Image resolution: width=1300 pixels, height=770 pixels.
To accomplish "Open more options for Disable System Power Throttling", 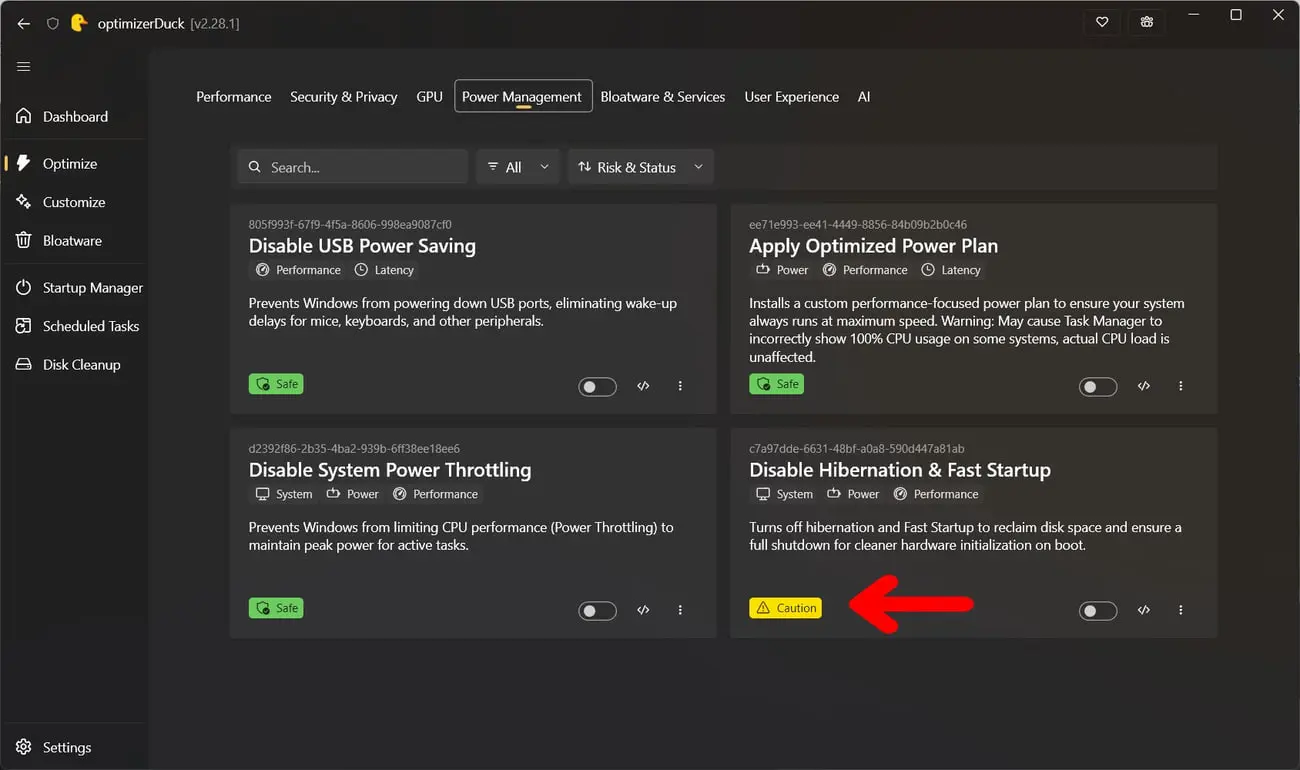I will tap(680, 610).
